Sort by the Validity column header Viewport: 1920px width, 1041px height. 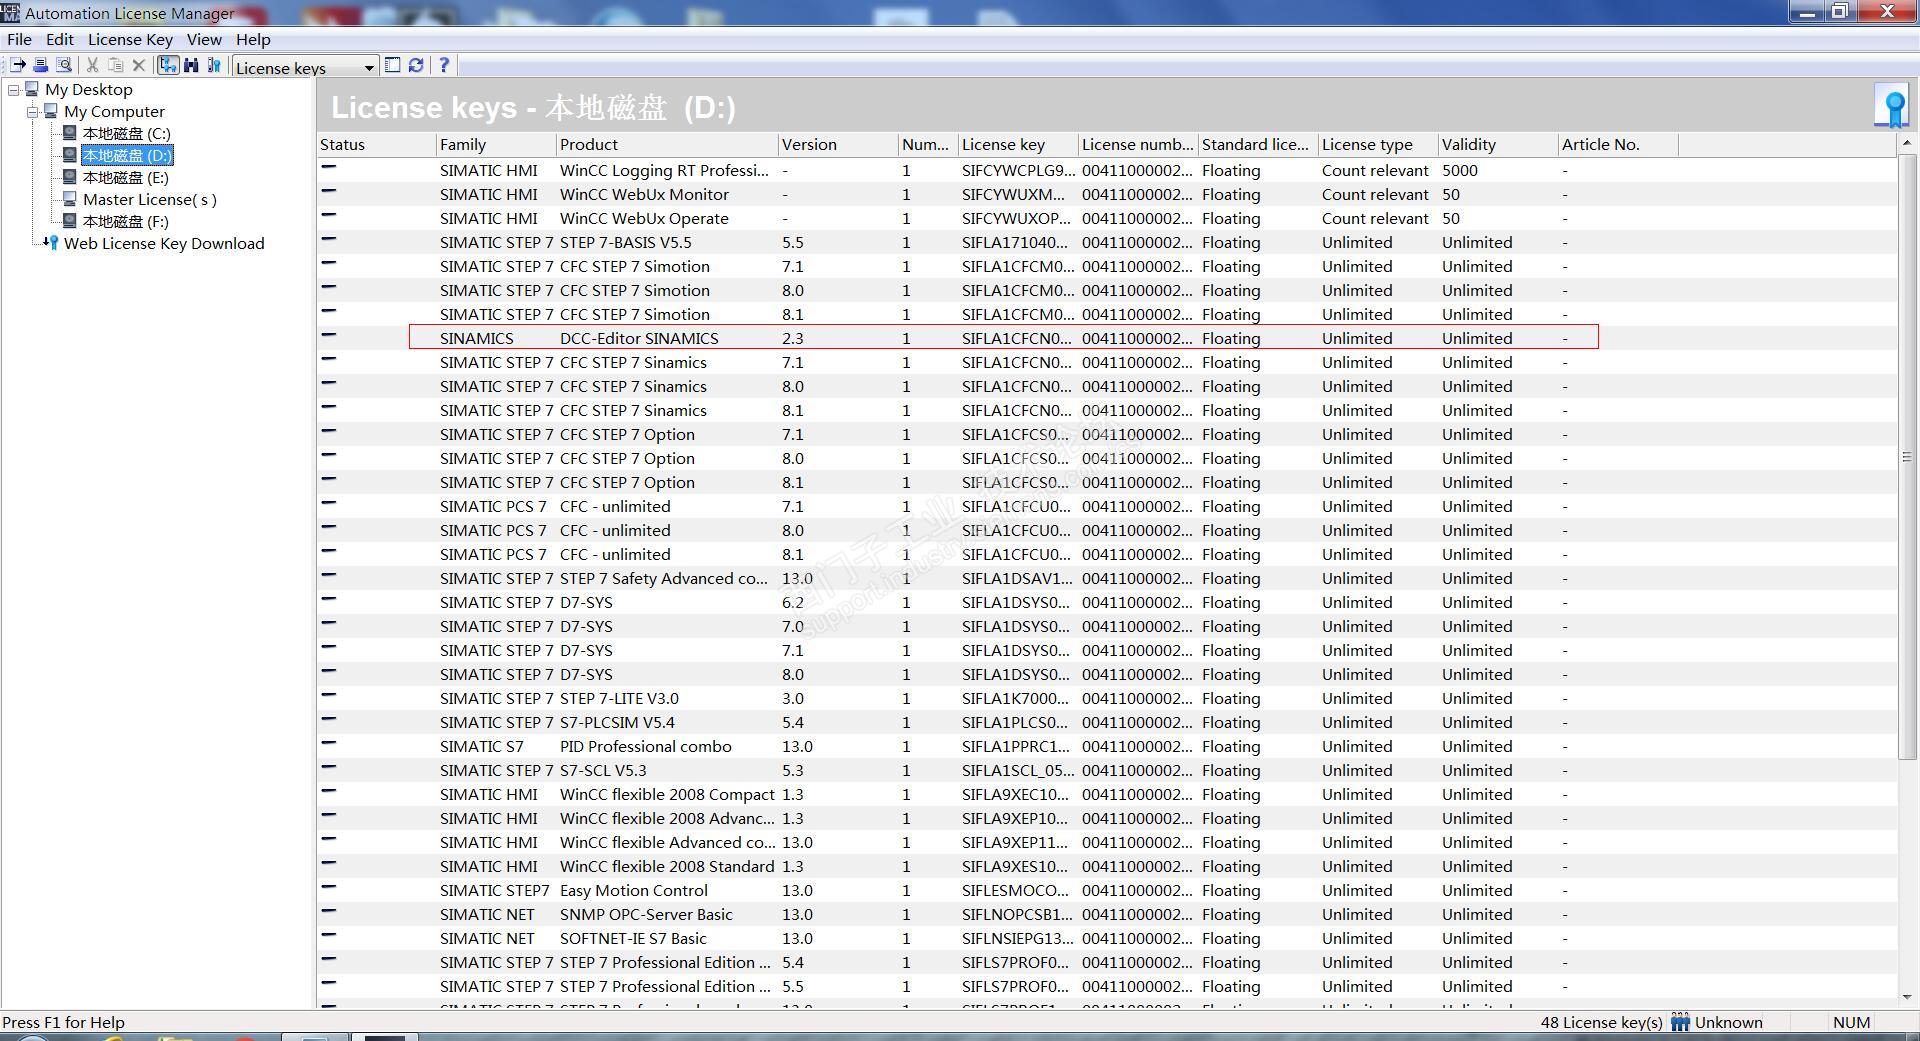[1498, 144]
